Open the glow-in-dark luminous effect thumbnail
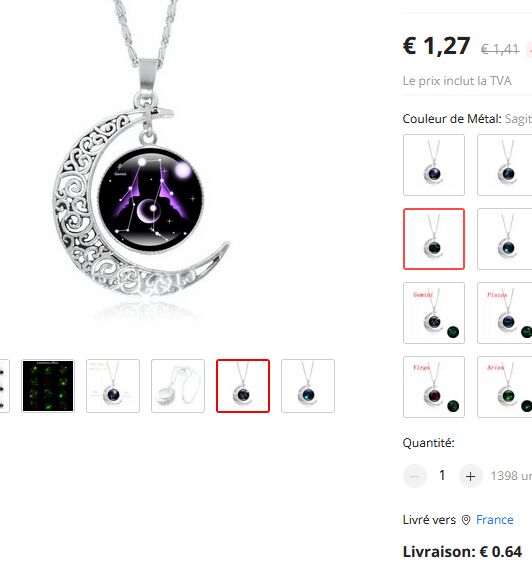This screenshot has width=532, height=568. [x=48, y=386]
